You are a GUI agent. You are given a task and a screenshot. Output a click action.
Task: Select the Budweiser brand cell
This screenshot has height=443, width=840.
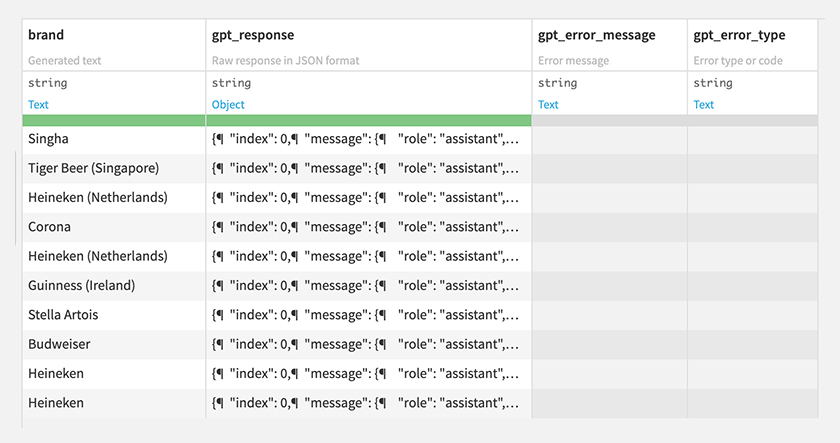click(114, 344)
